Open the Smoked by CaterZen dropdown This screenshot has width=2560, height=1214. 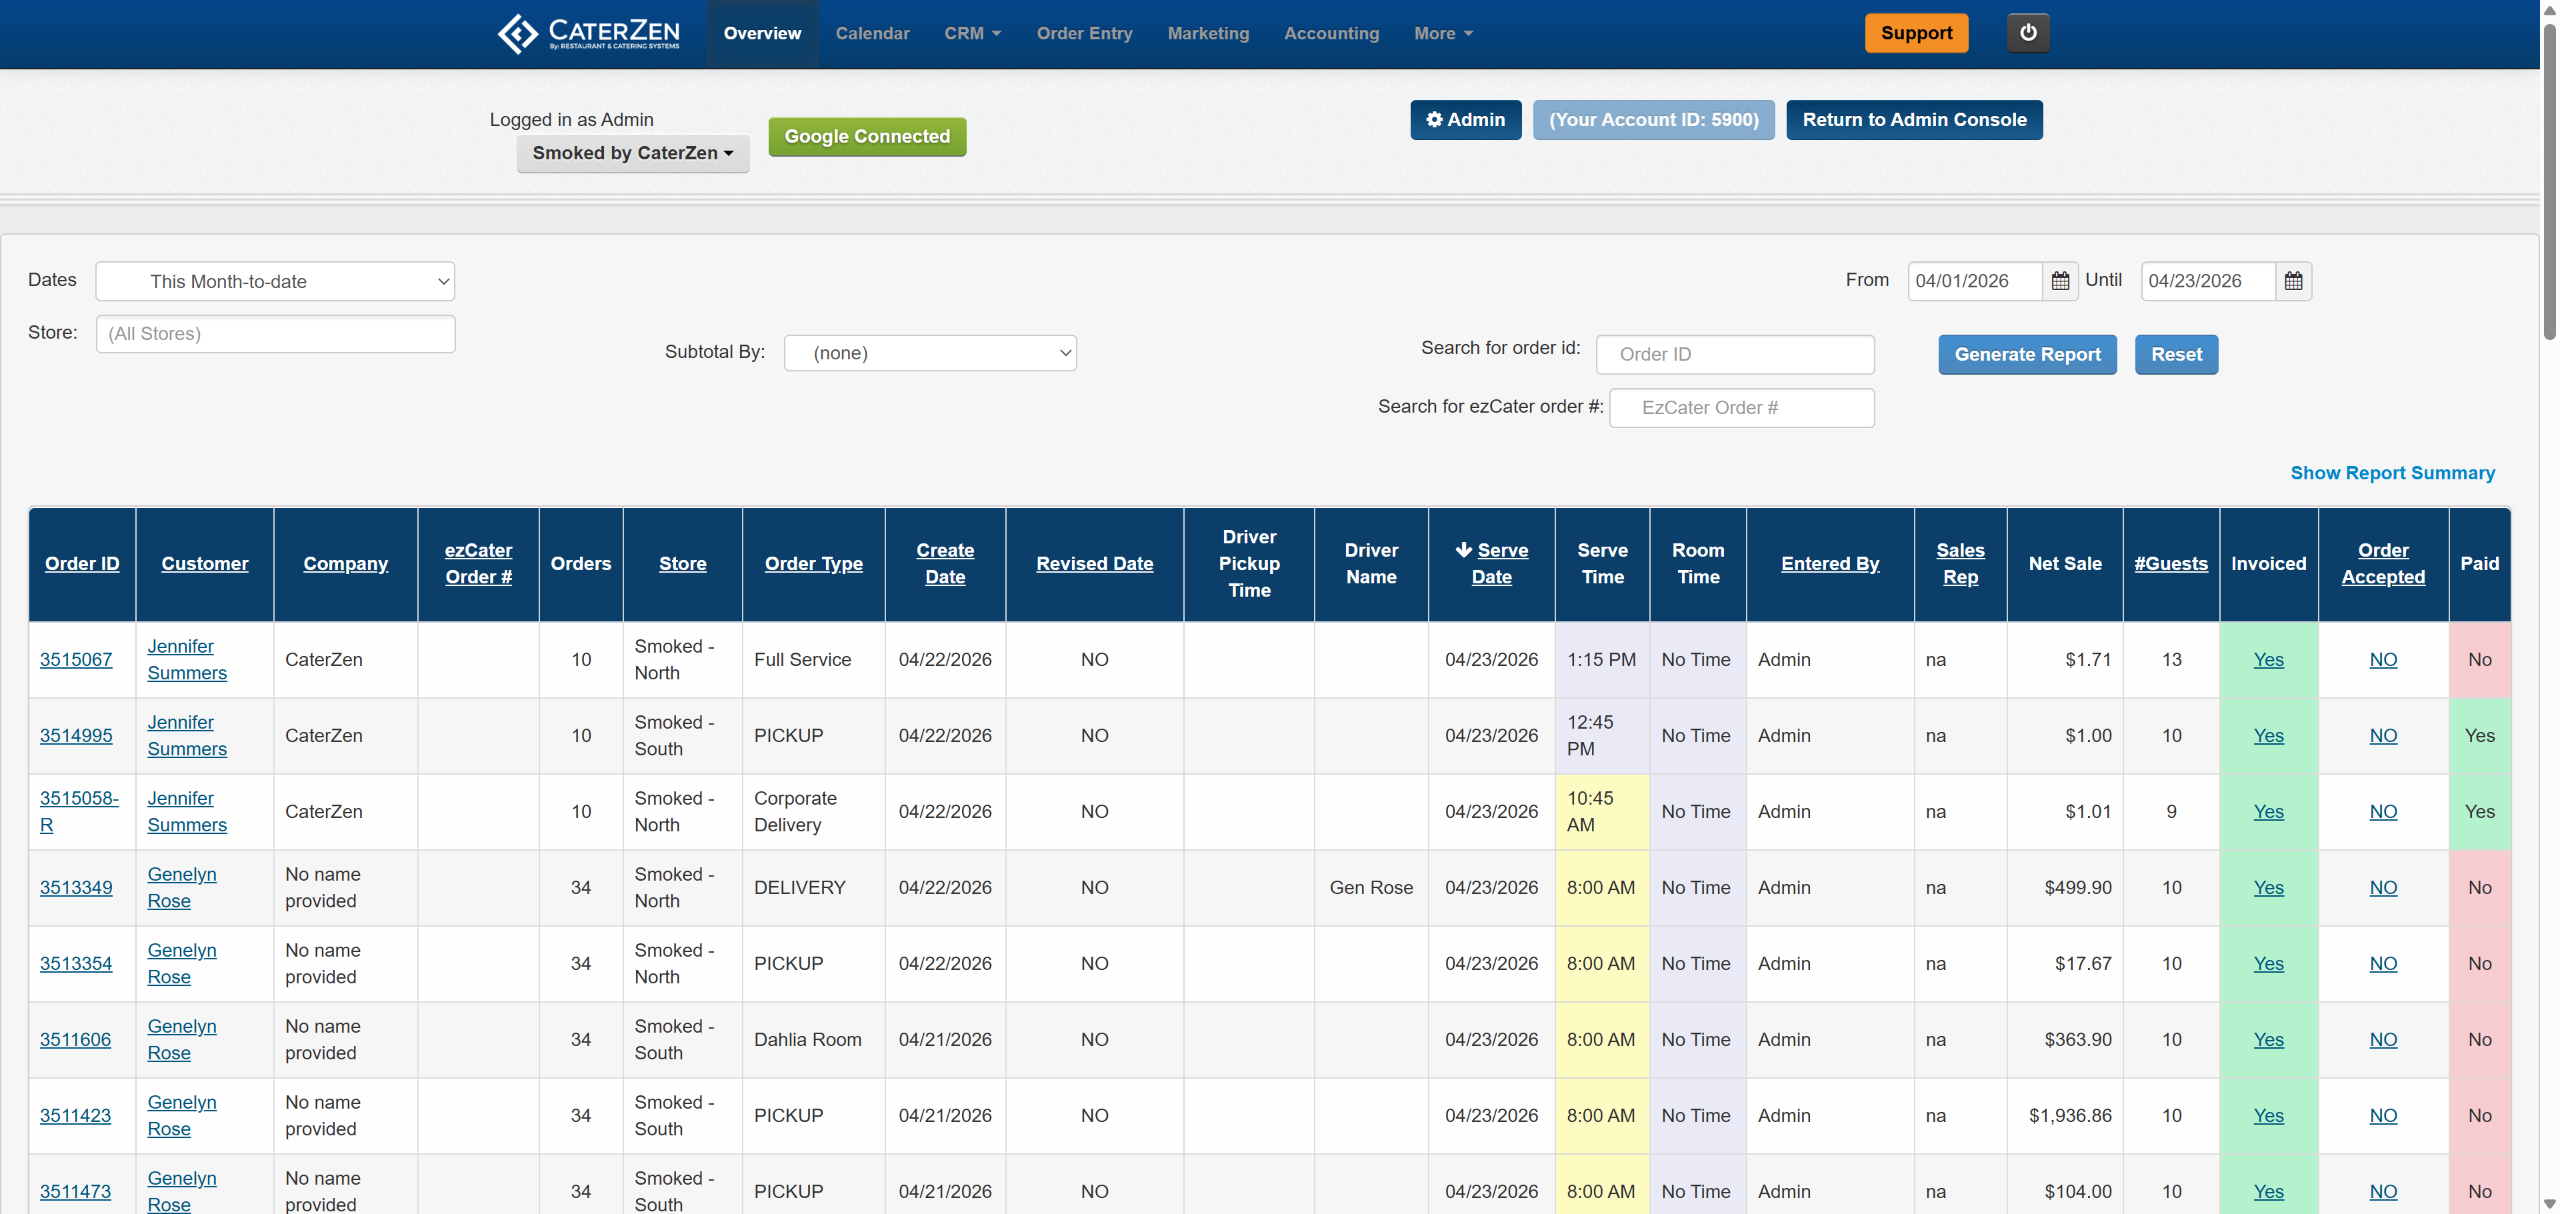point(633,153)
